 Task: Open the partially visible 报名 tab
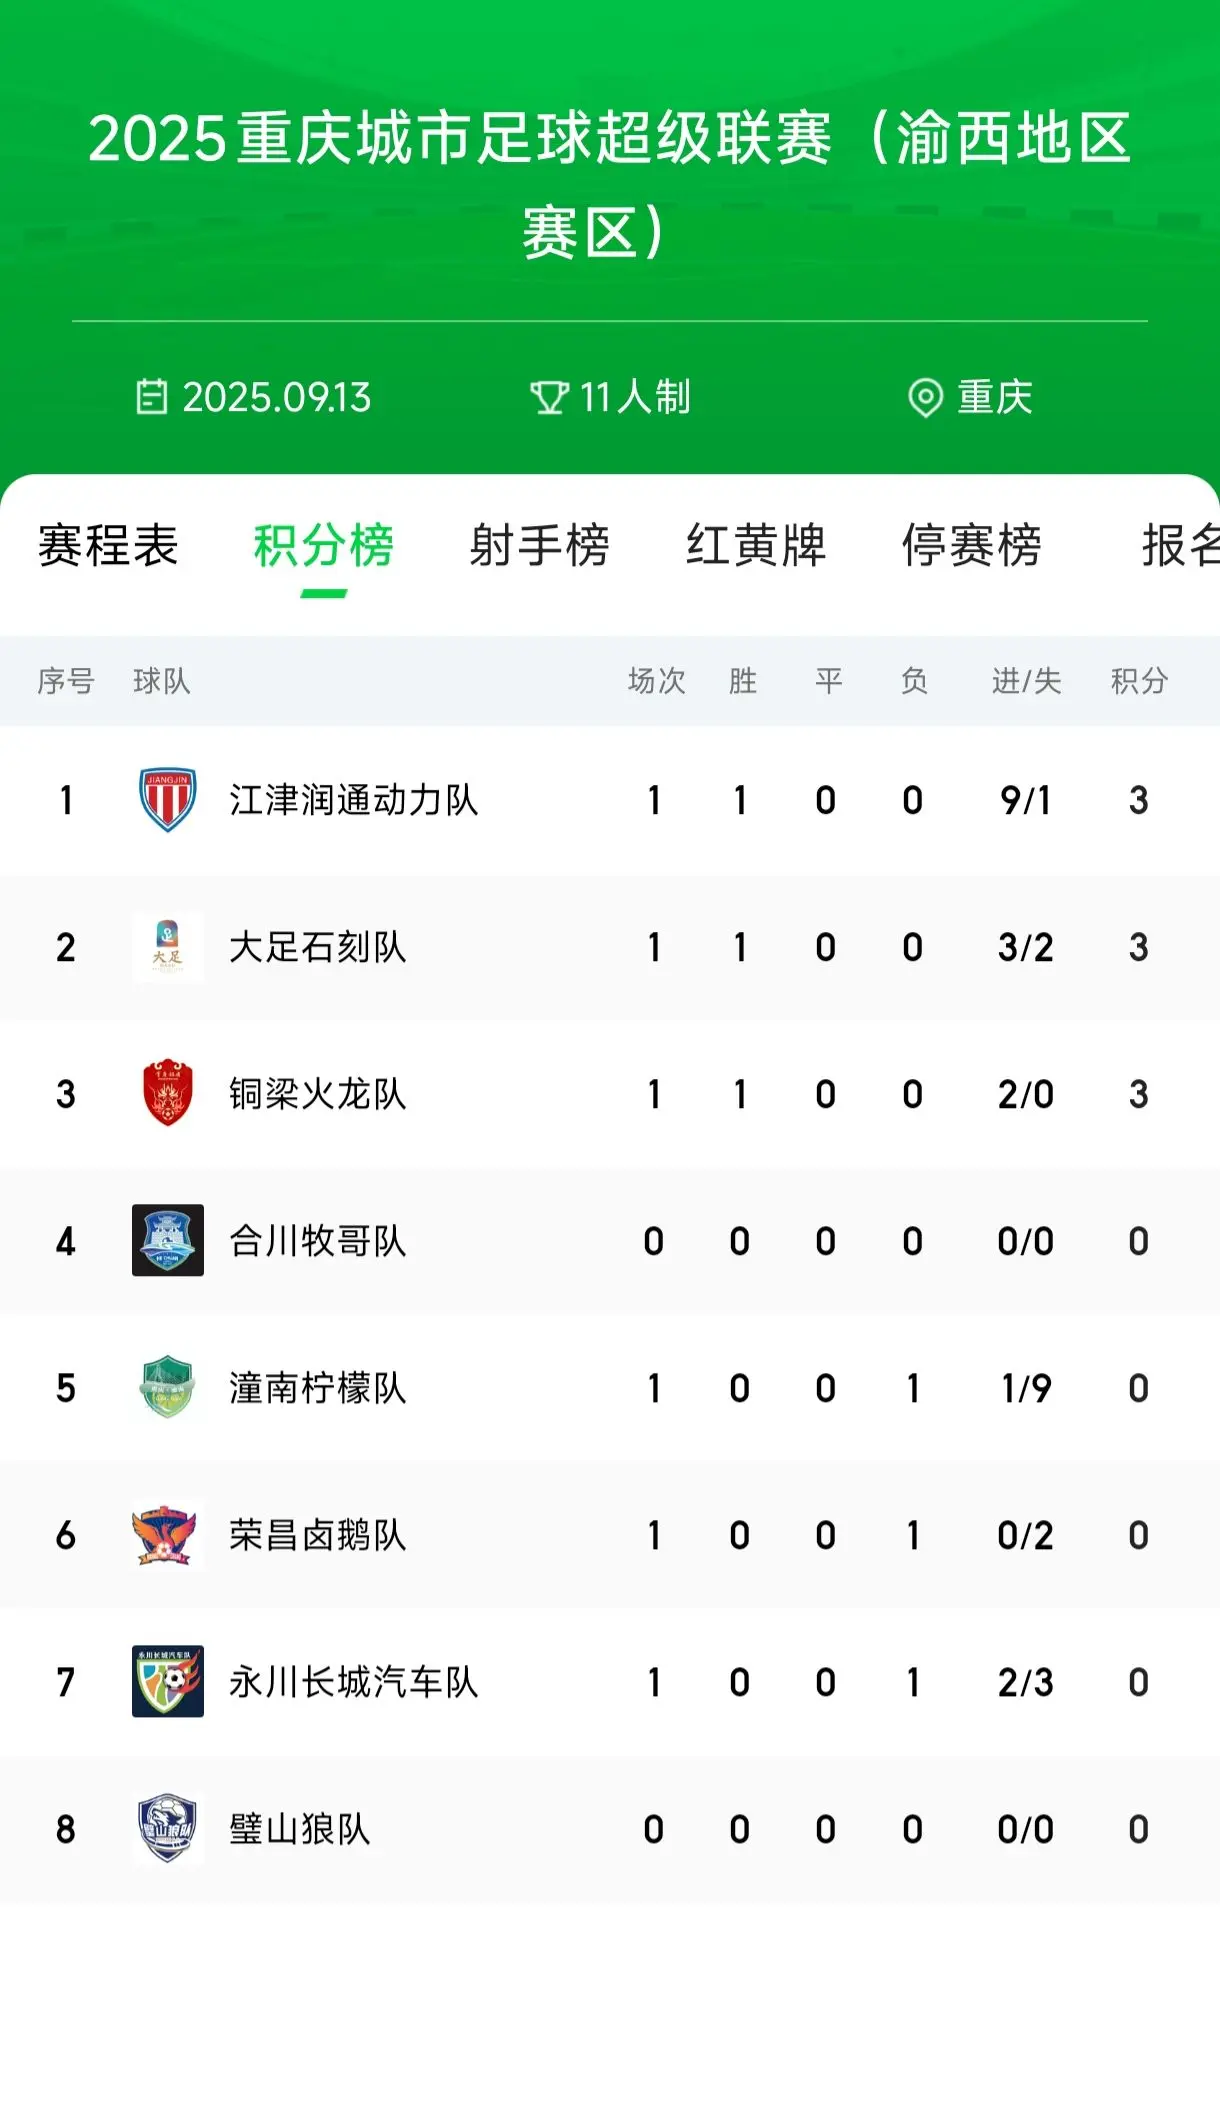[1180, 546]
